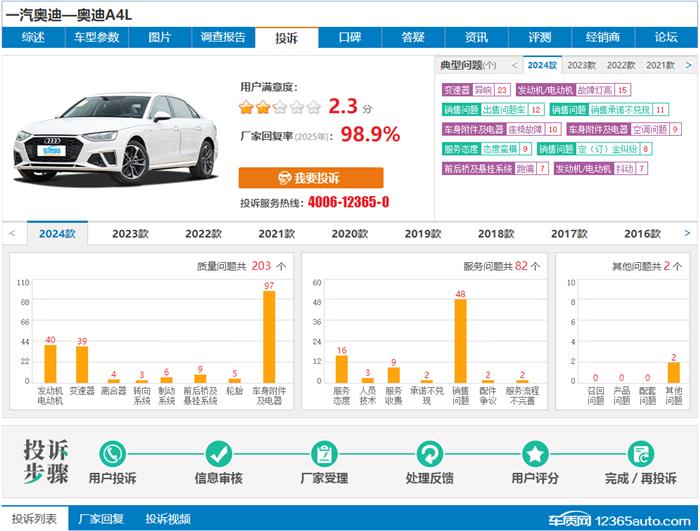Click the 销售问题 出售问题车 12 tag
This screenshot has width=700, height=531.
[x=493, y=110]
